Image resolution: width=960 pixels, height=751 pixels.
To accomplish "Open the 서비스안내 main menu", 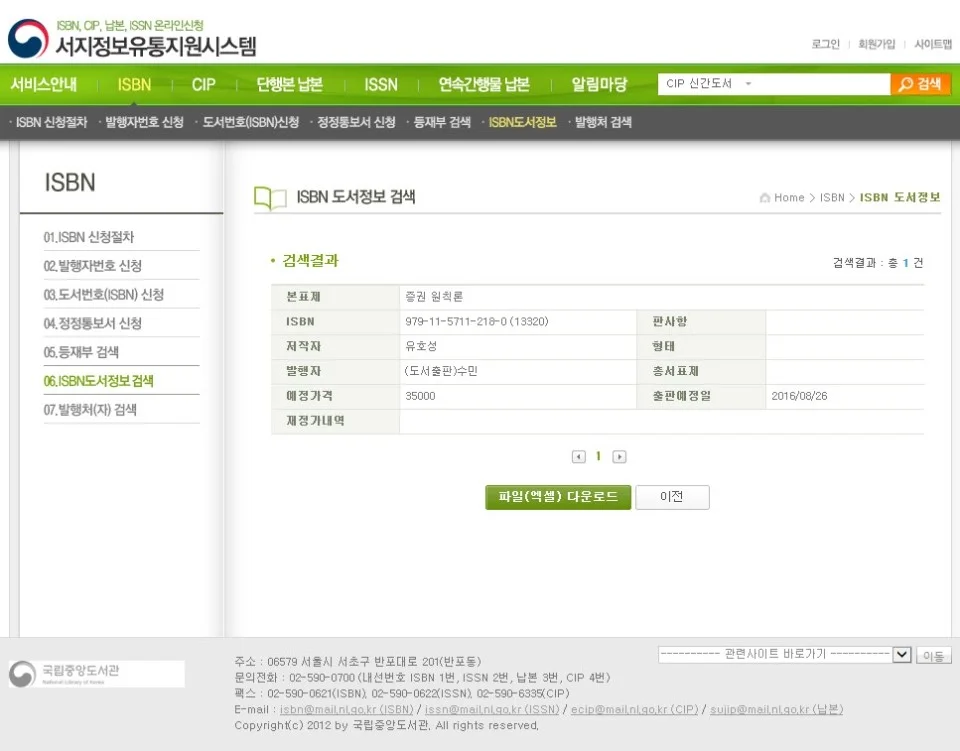I will coord(43,84).
